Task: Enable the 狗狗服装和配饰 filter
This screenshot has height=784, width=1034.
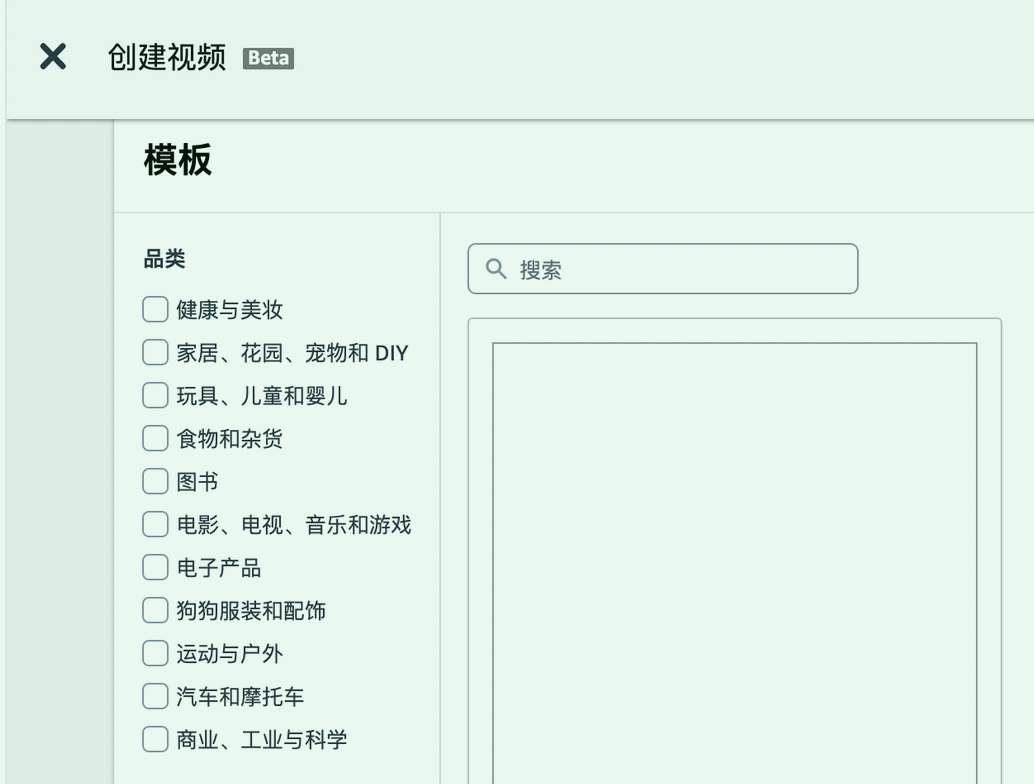Action: 155,610
